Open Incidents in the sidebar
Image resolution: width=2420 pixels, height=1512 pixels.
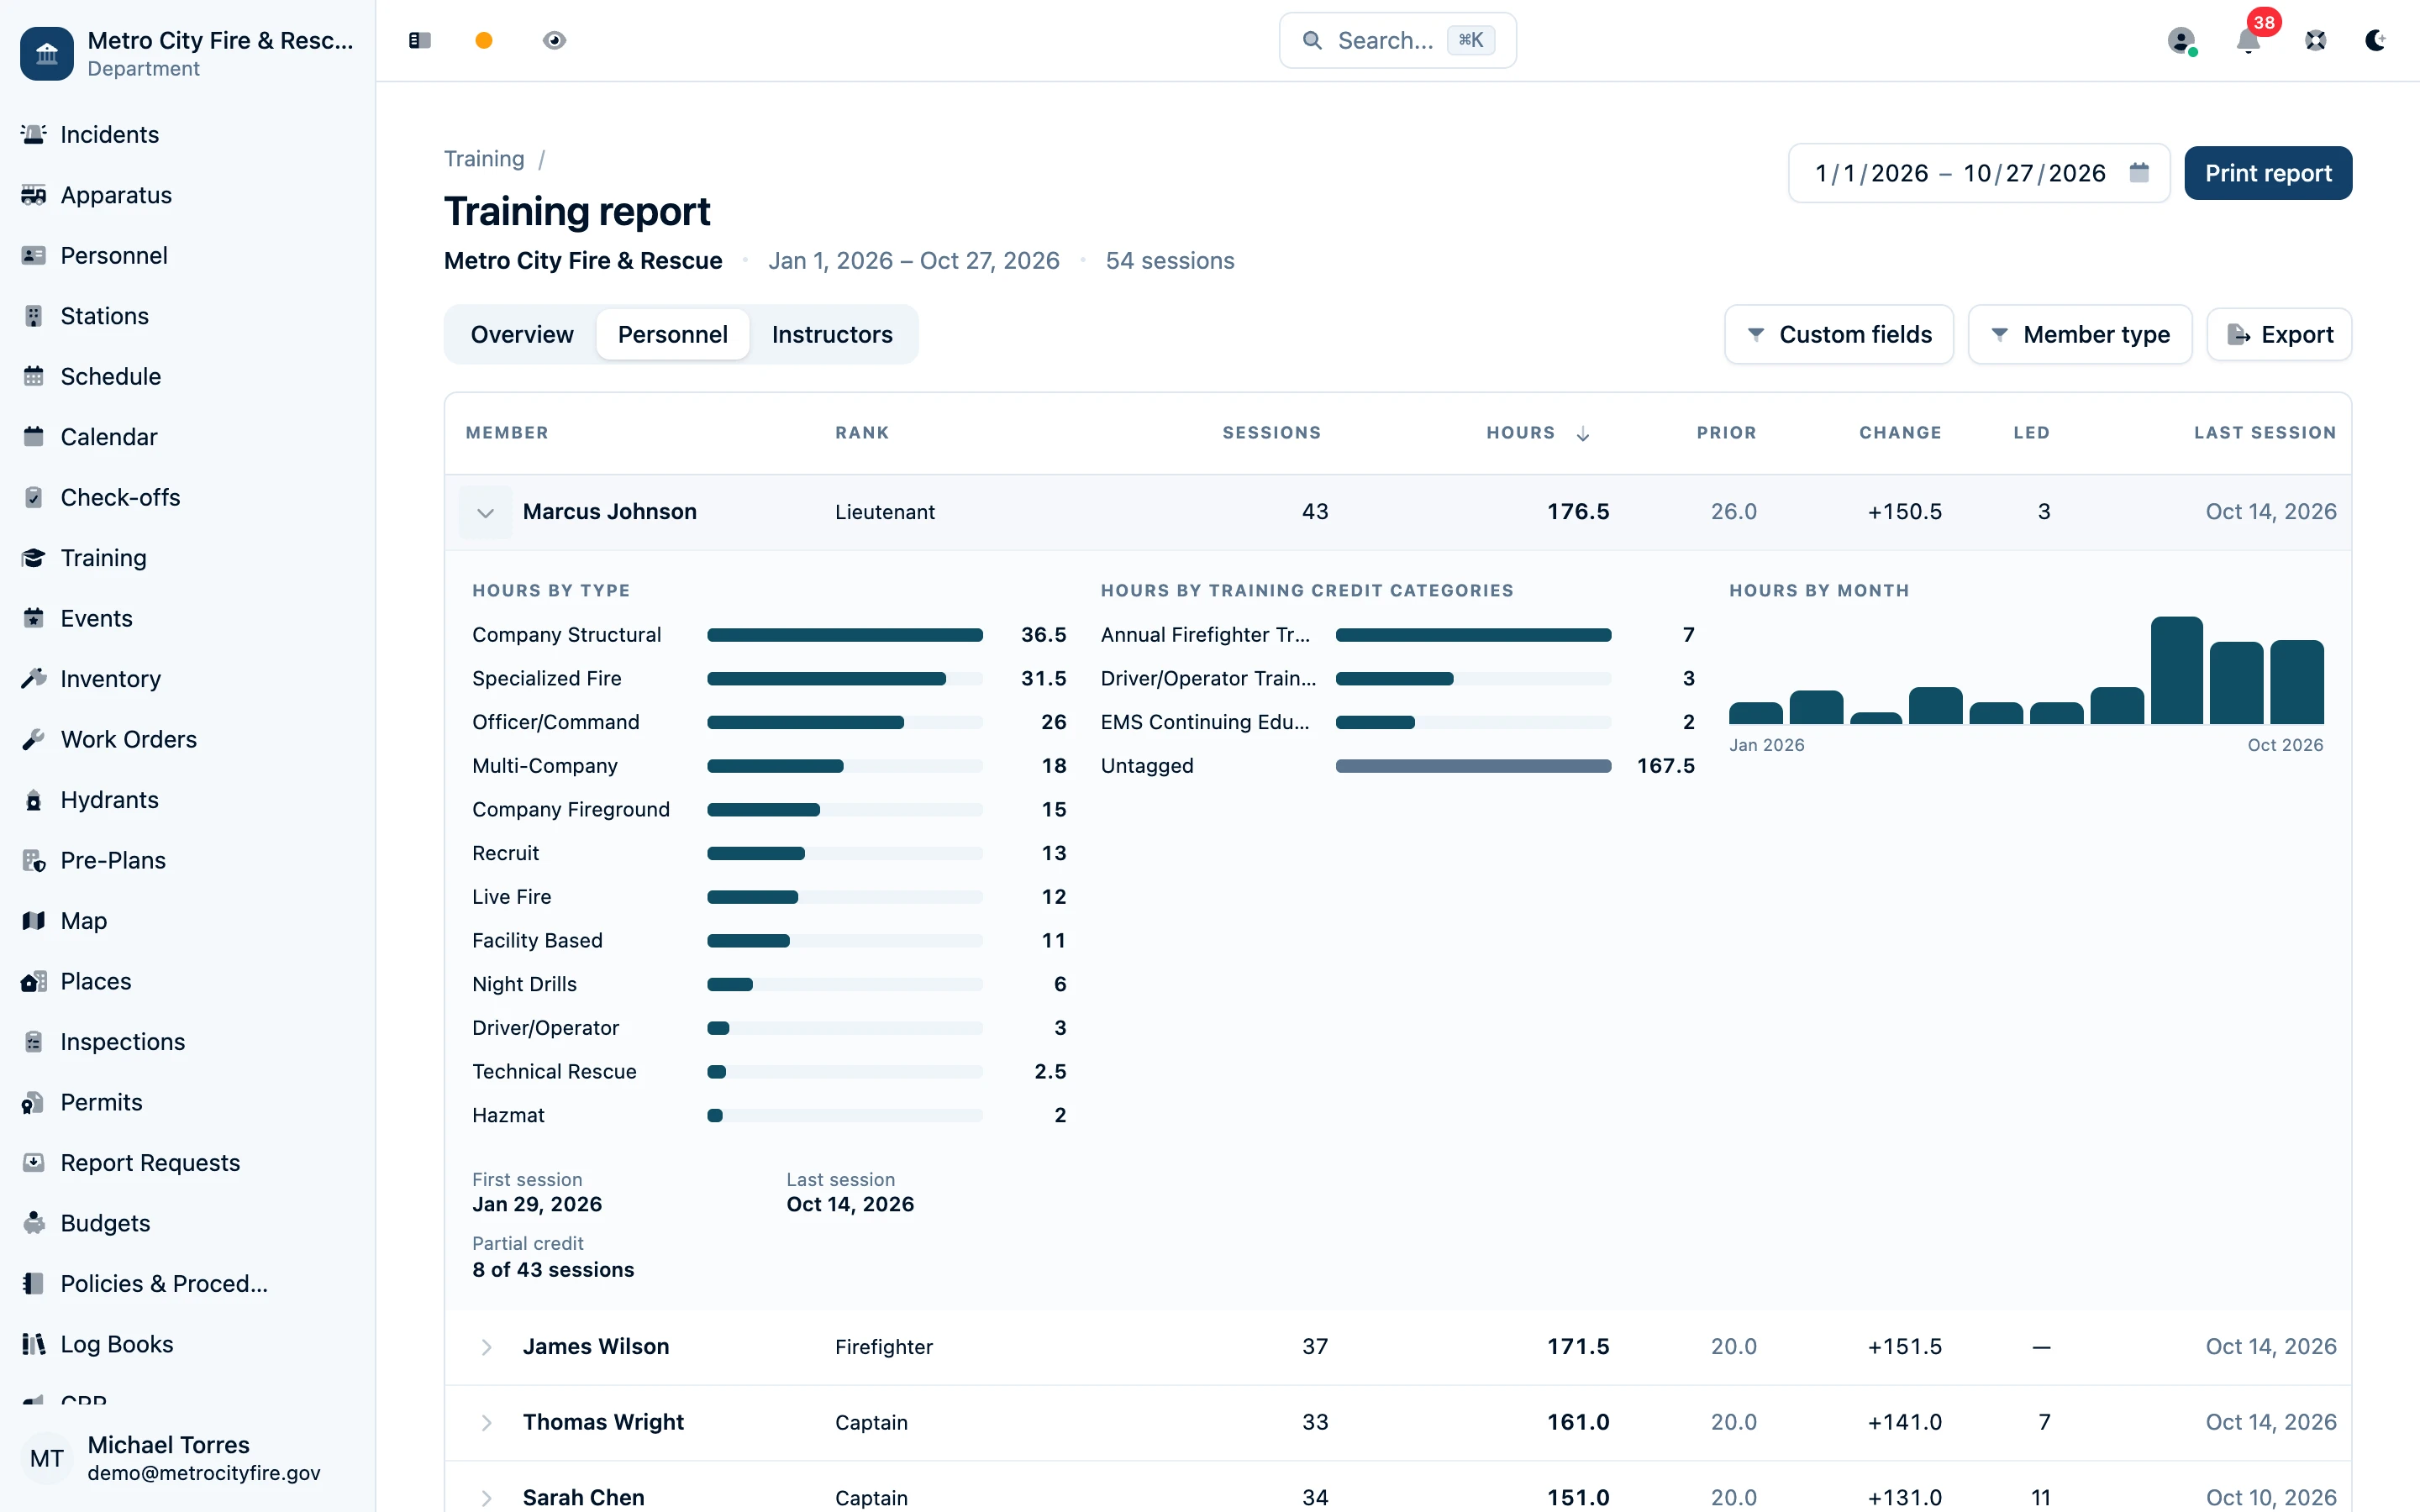[x=188, y=134]
